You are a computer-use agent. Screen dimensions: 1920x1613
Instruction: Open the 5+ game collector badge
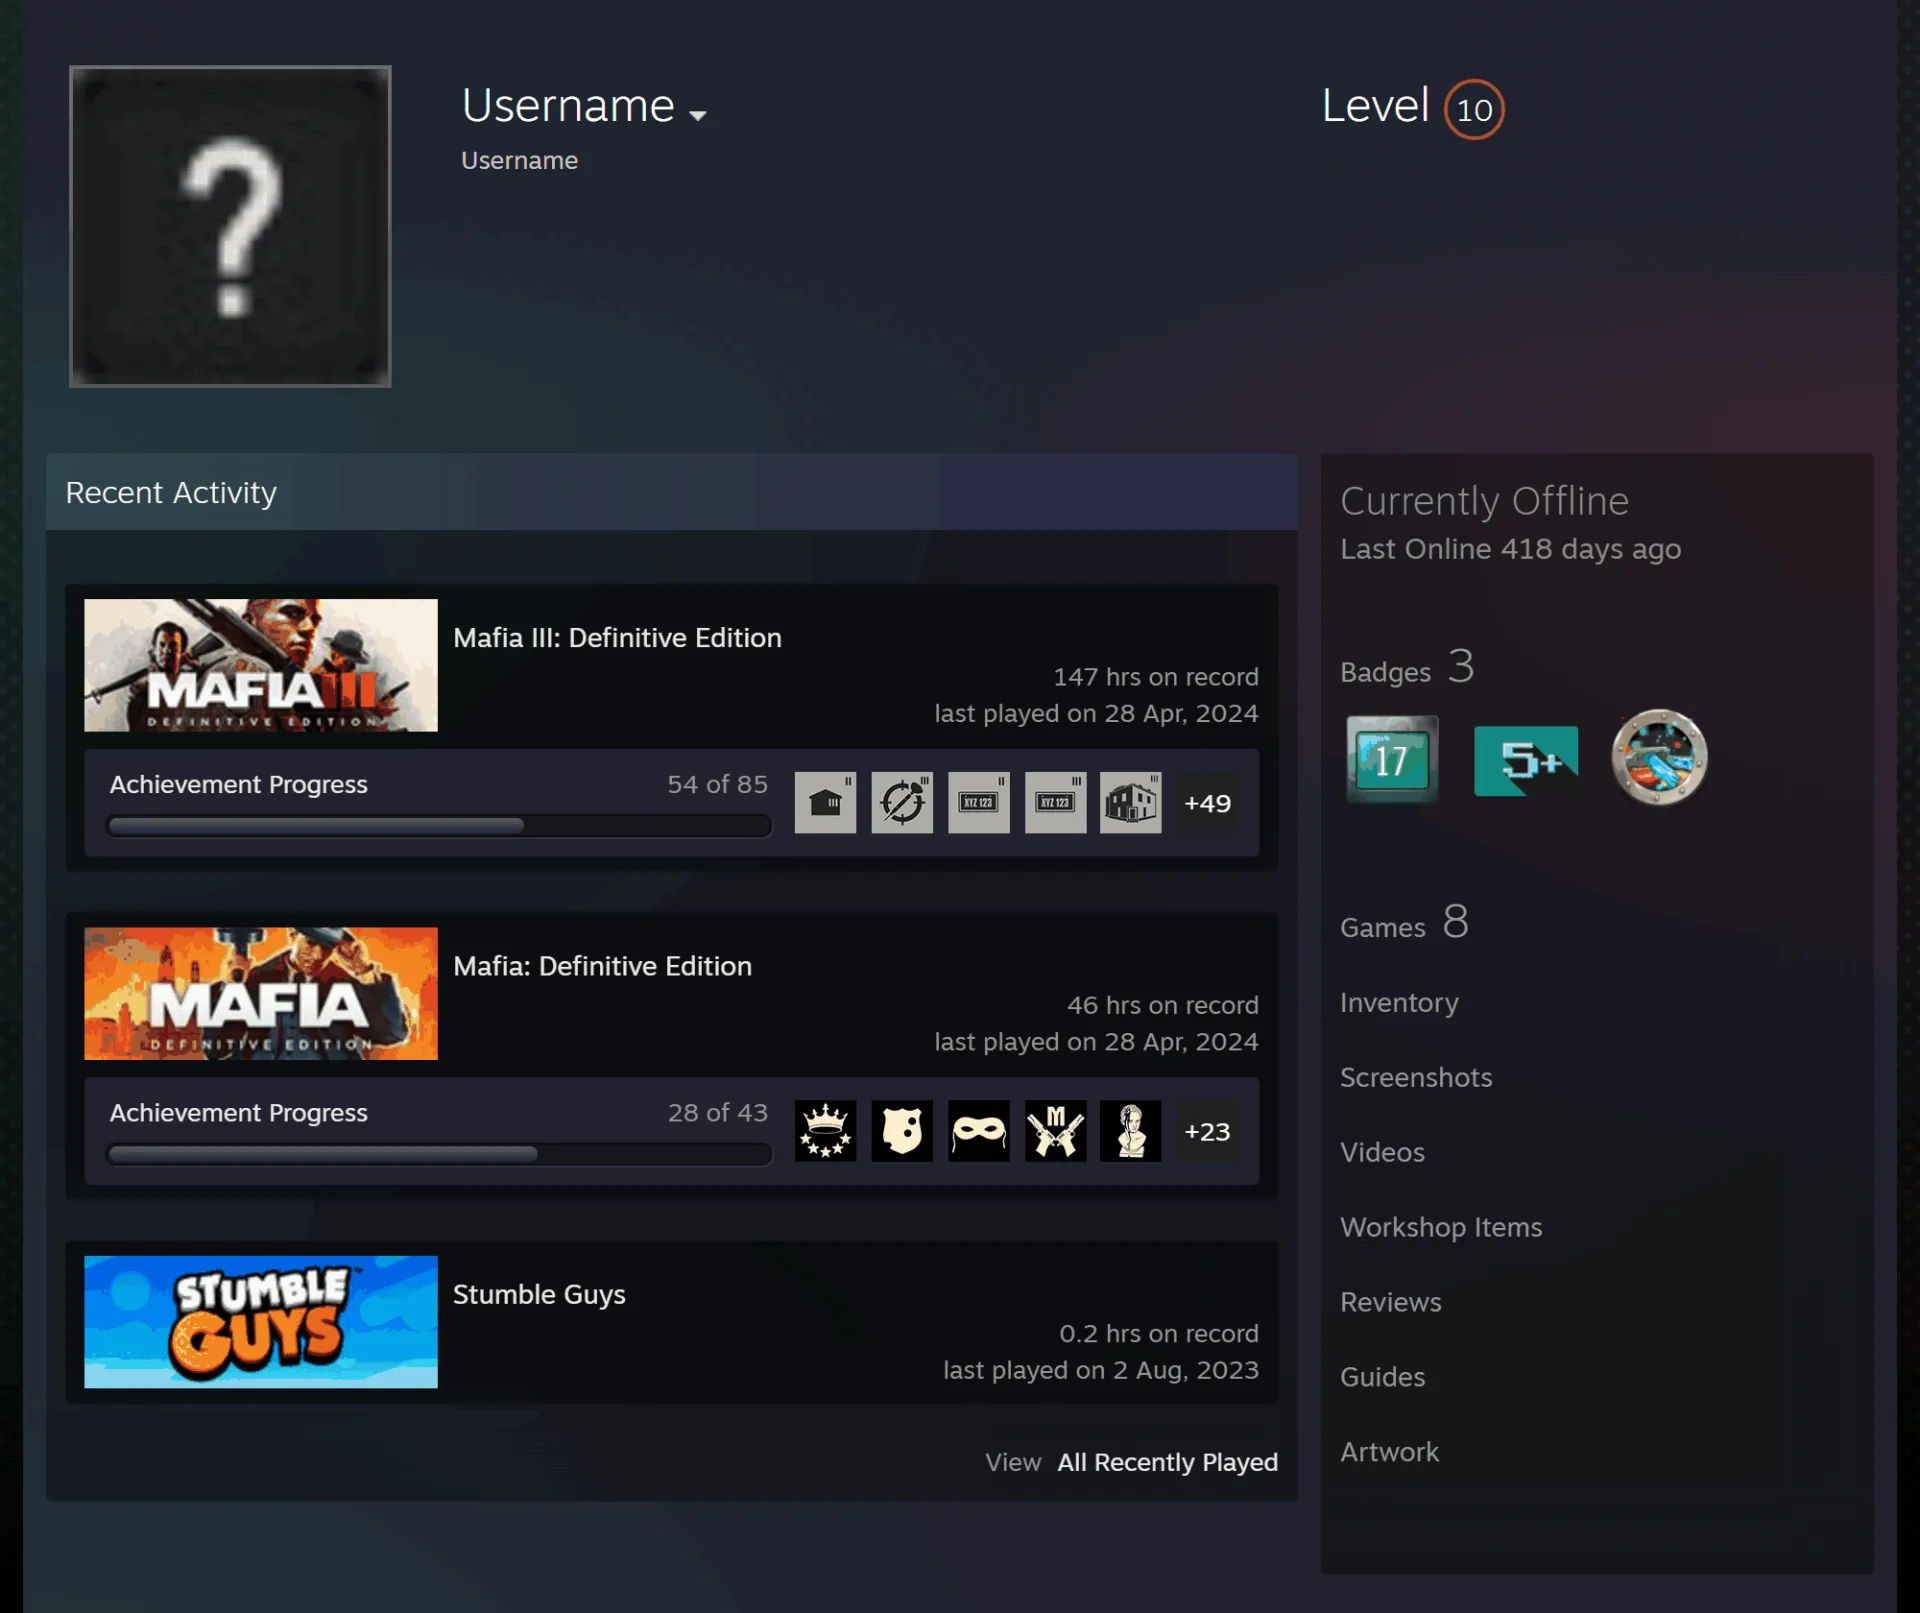(x=1526, y=760)
